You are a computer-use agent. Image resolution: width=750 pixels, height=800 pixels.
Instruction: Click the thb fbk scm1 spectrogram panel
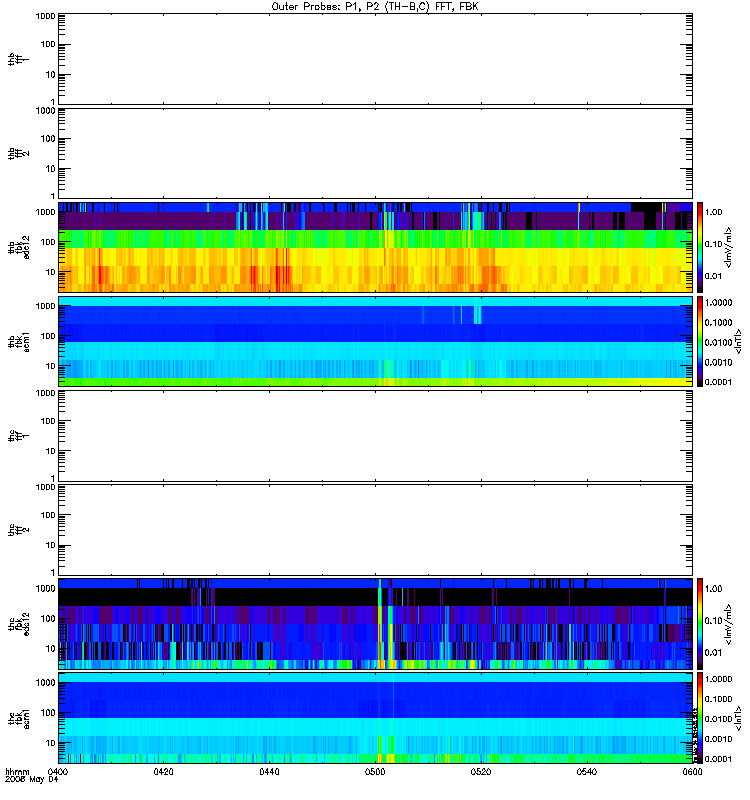[375, 342]
